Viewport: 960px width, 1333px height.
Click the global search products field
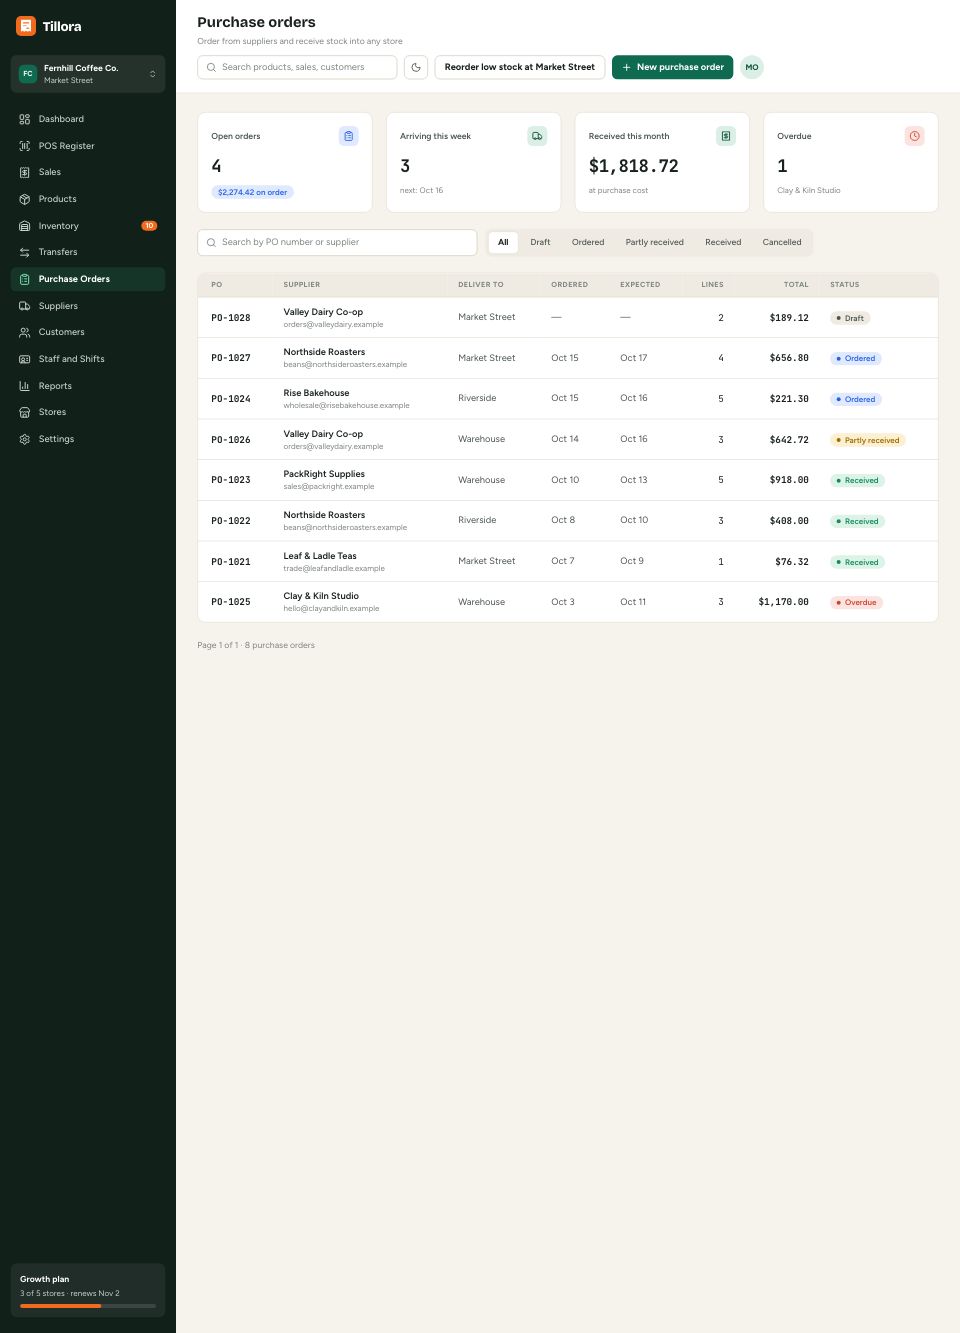coord(297,67)
